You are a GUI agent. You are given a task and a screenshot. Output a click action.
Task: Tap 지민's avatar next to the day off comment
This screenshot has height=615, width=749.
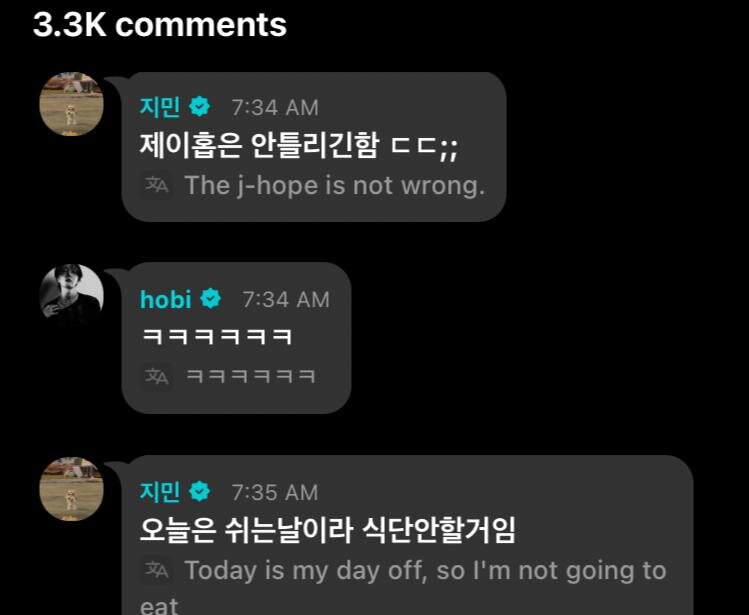tap(72, 489)
